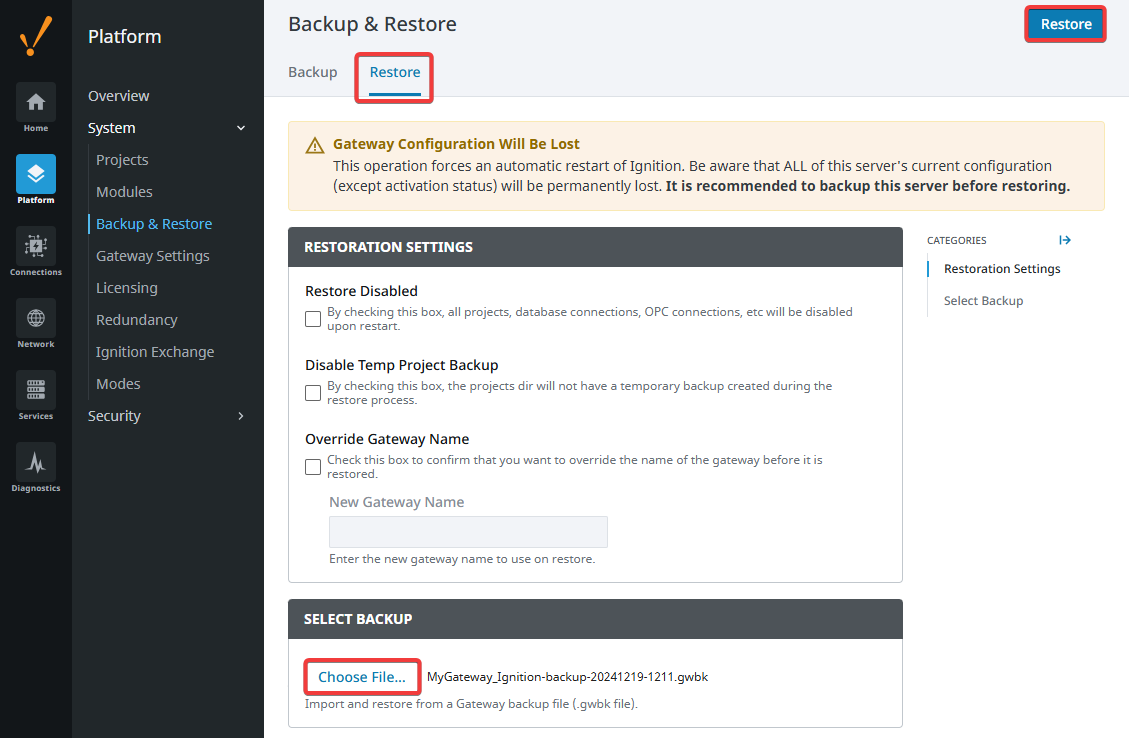Click the Gateway Configuration Will Be Lost heading
Image resolution: width=1129 pixels, height=738 pixels.
[x=456, y=144]
